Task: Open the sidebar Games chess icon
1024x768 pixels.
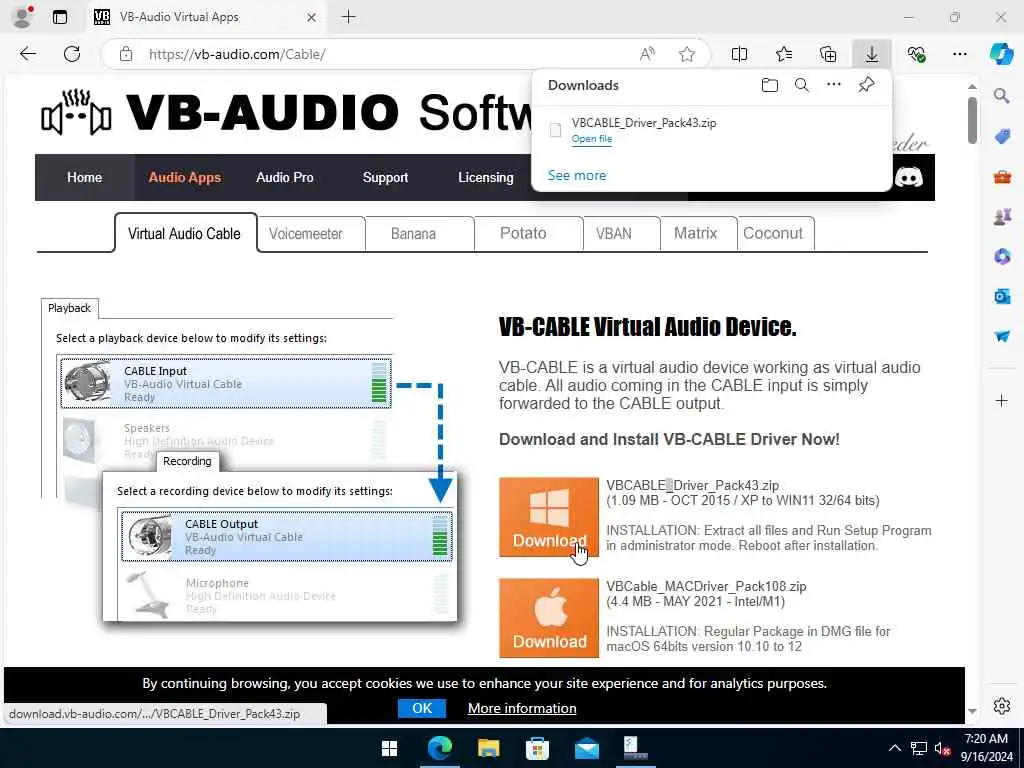Action: pyautogui.click(x=1002, y=216)
